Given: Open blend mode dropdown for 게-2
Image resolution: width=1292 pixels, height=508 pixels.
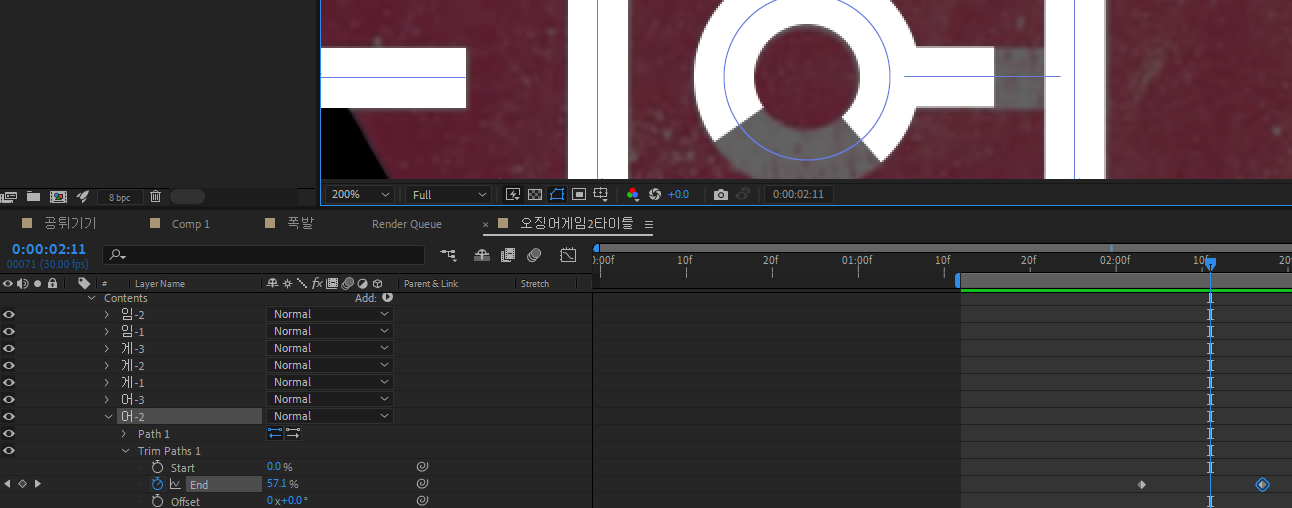Looking at the screenshot, I should [x=330, y=365].
